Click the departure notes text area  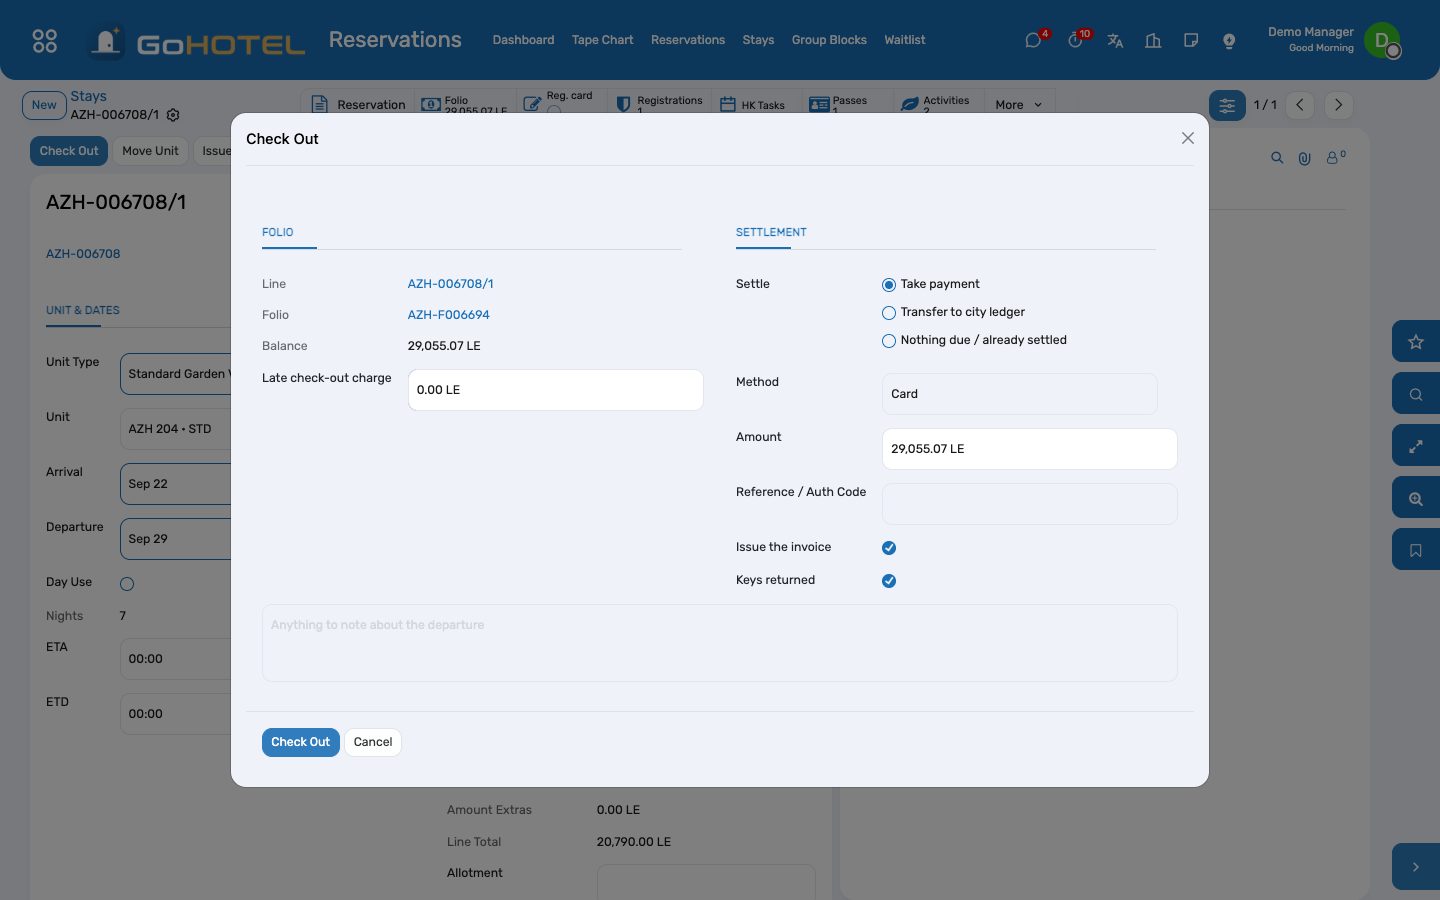point(720,643)
